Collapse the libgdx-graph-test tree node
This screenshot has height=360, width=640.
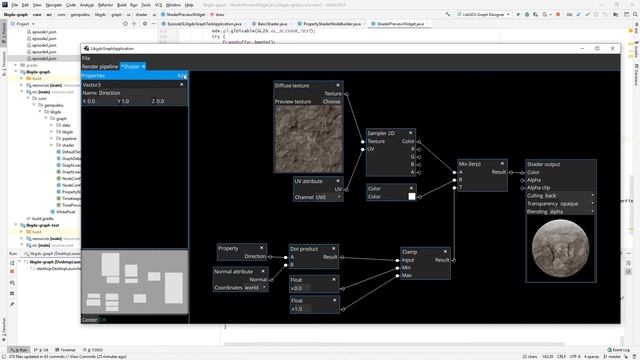tap(16, 225)
